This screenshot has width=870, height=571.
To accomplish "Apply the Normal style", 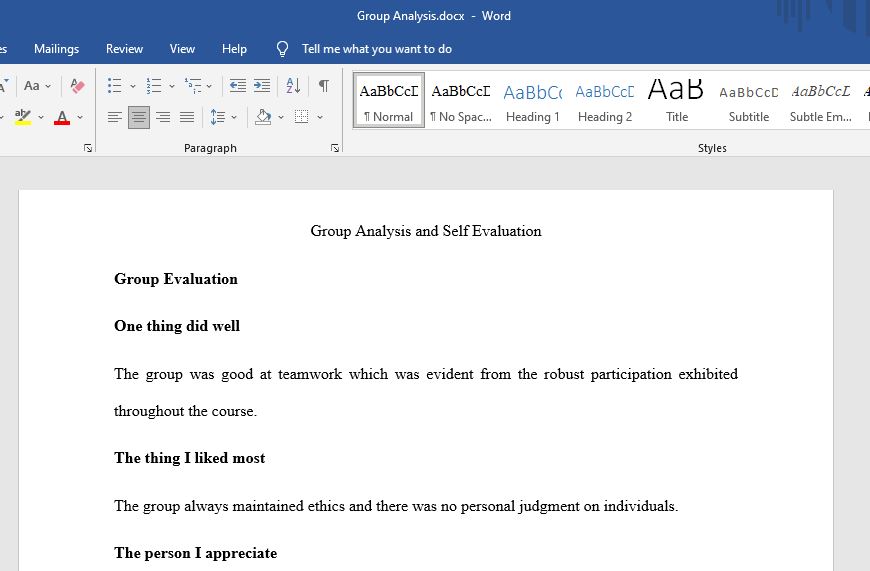I will 388,100.
